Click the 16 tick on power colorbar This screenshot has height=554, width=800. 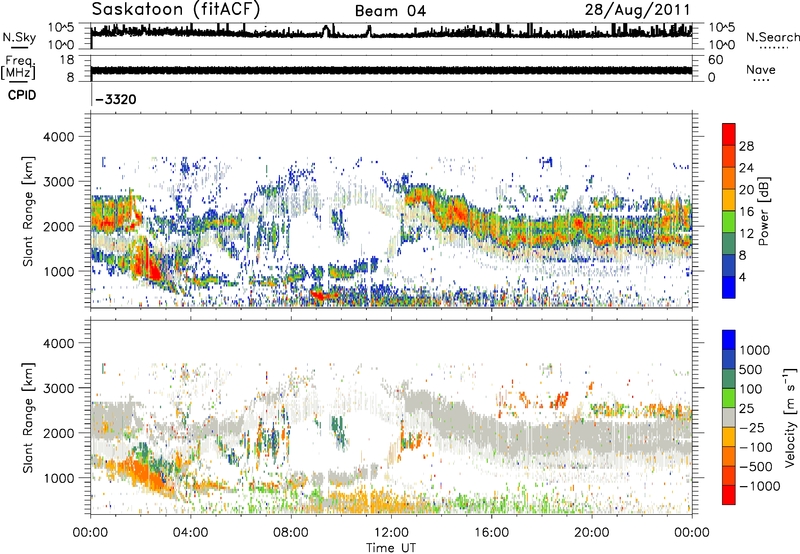[x=746, y=212]
